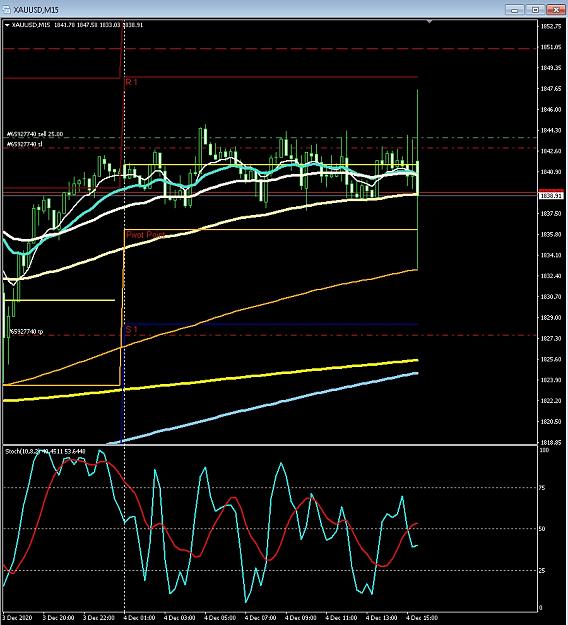Minimize the XAUUSD,M15 chart window
The width and height of the screenshot is (568, 625).
tap(514, 10)
